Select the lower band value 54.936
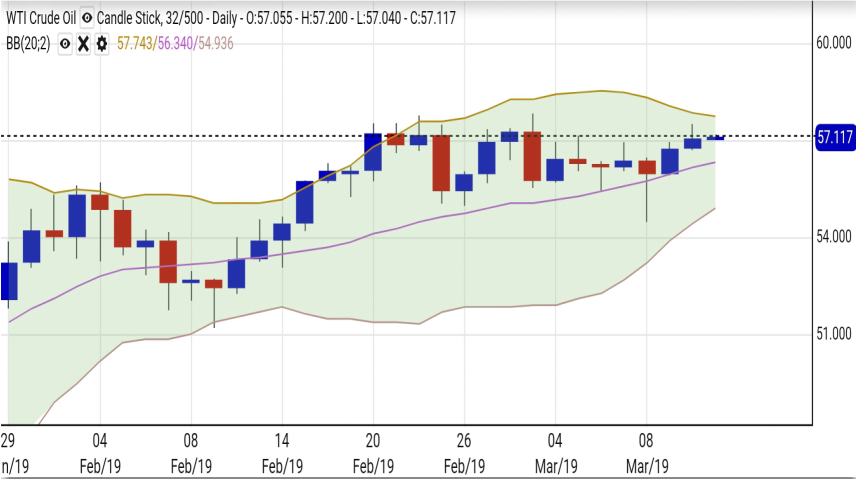The image size is (861, 481). tap(217, 44)
